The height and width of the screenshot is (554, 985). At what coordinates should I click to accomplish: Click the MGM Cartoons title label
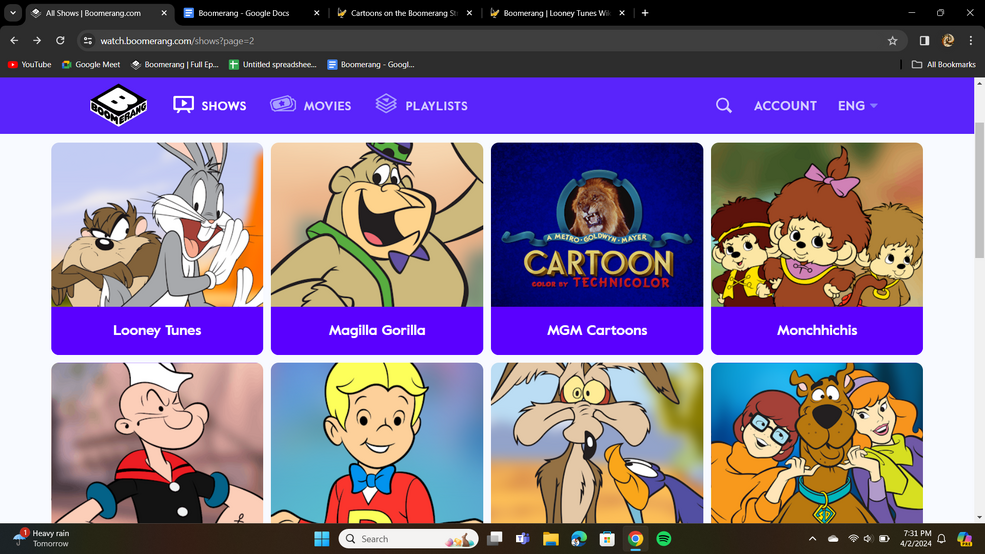click(x=597, y=330)
